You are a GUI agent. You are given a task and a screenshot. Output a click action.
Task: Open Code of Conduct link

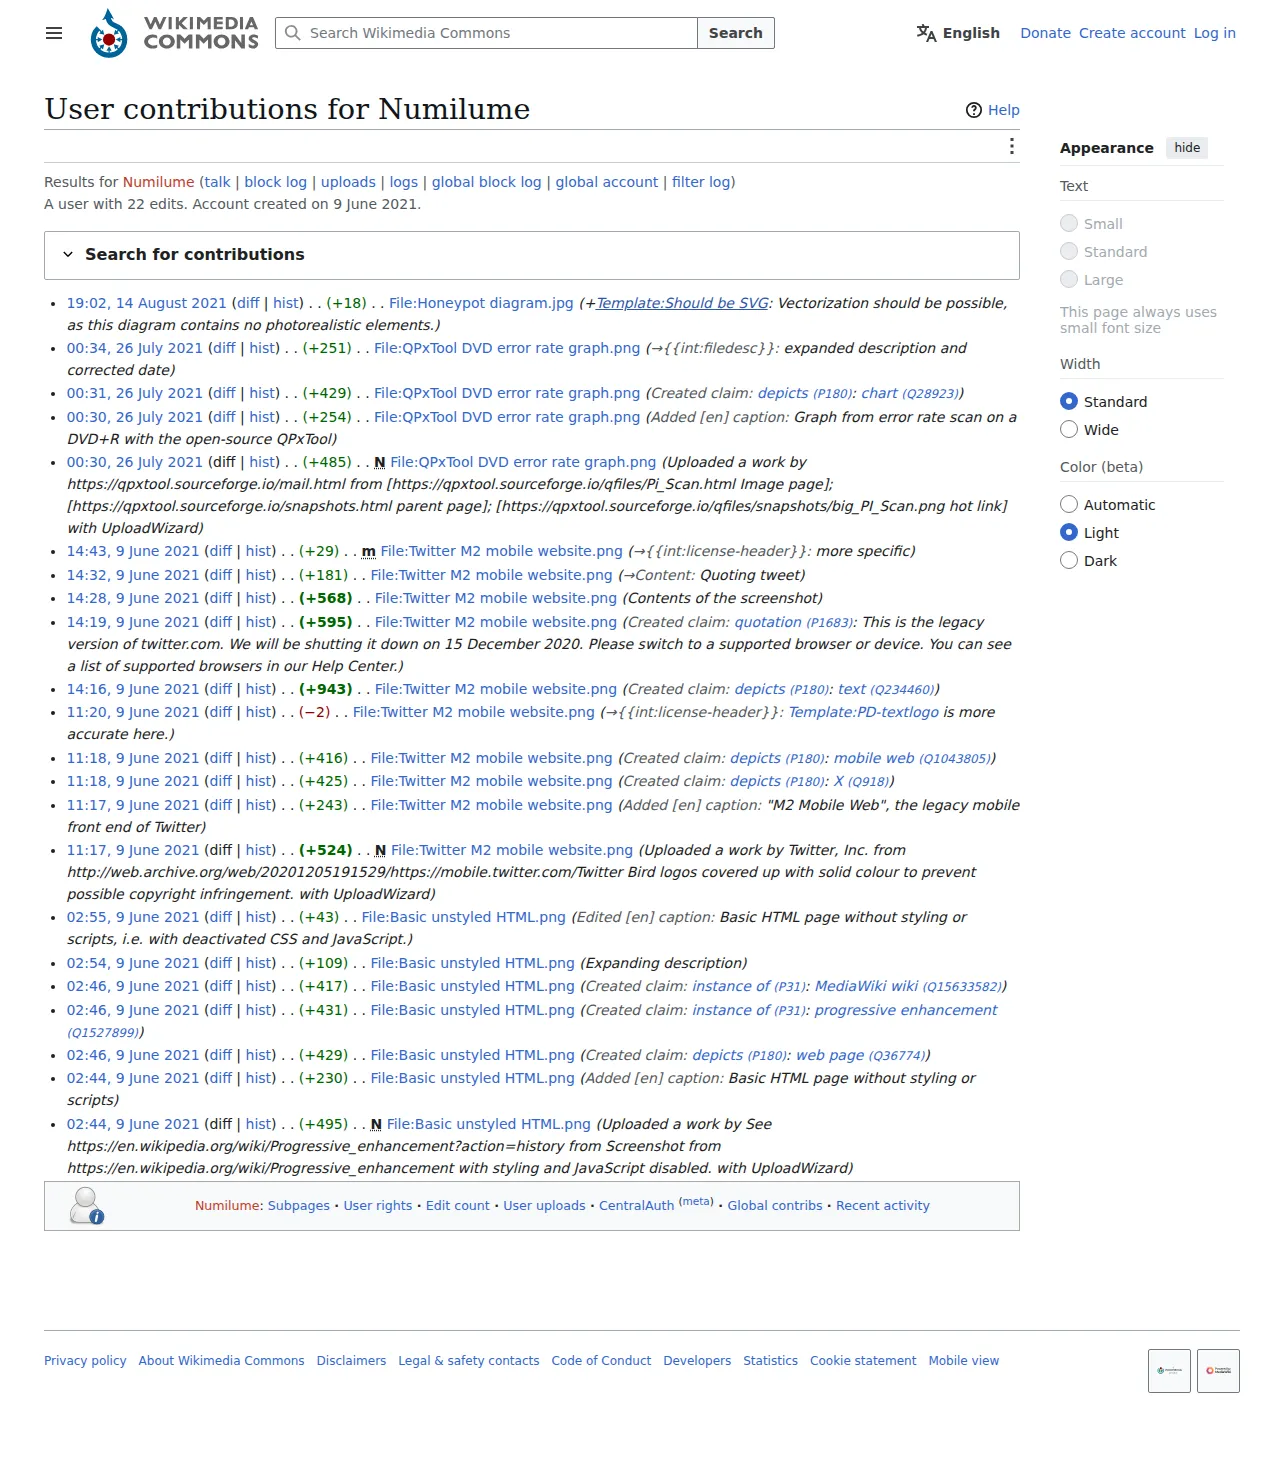pos(601,1361)
